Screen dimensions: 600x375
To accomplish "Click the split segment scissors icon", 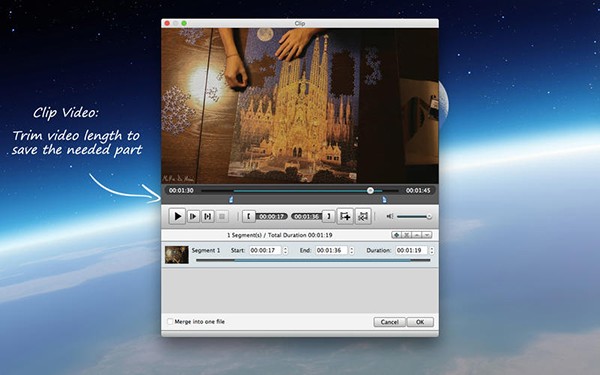I will (363, 217).
